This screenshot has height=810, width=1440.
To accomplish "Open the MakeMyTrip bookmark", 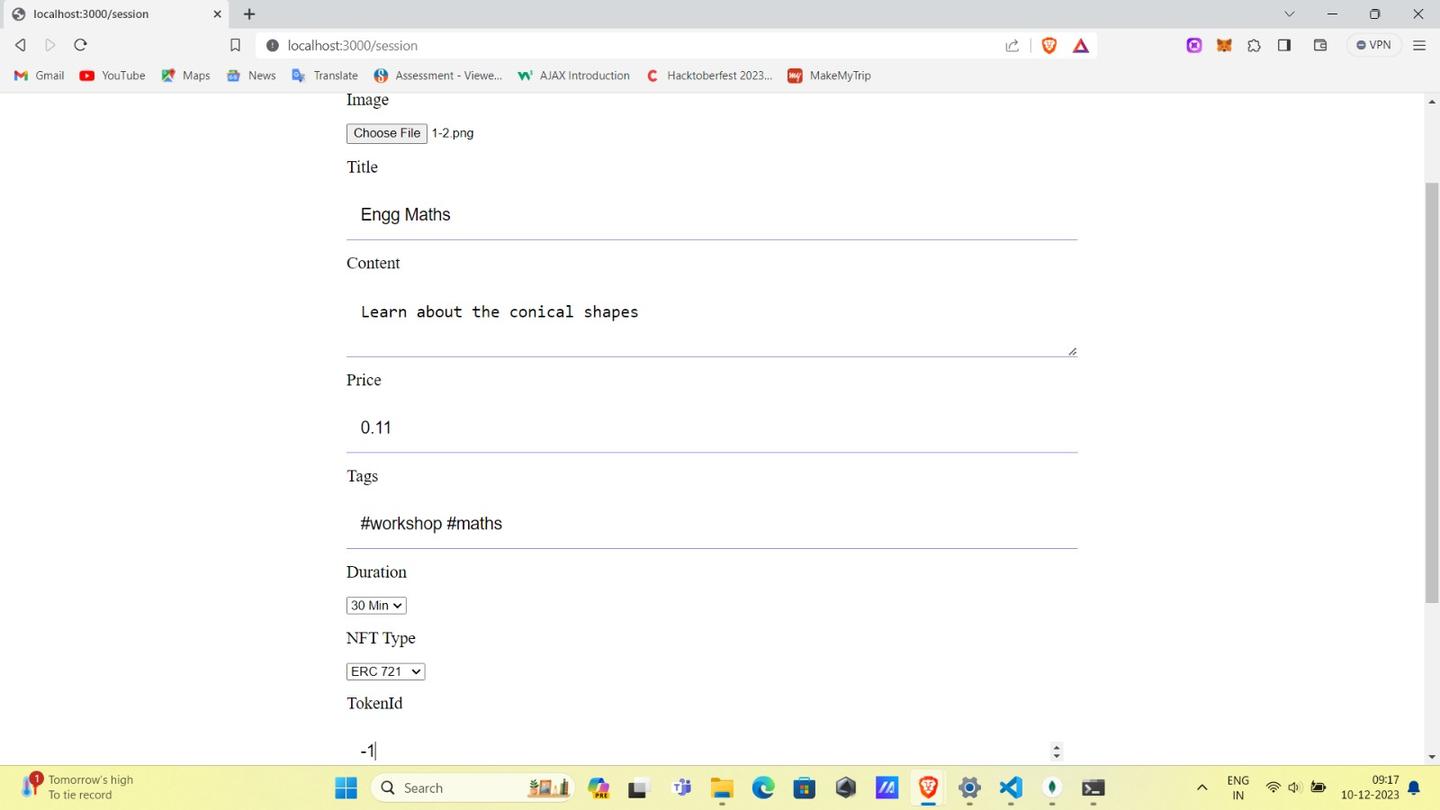I will (x=829, y=75).
